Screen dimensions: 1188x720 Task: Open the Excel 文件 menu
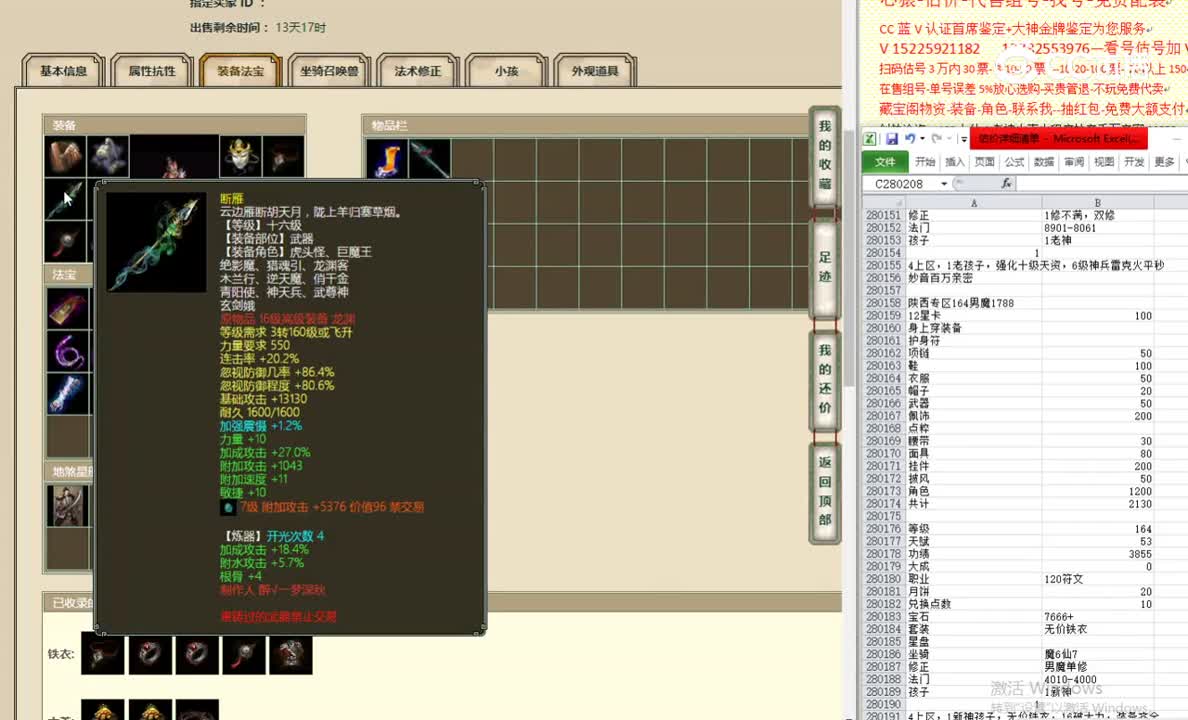tap(885, 161)
